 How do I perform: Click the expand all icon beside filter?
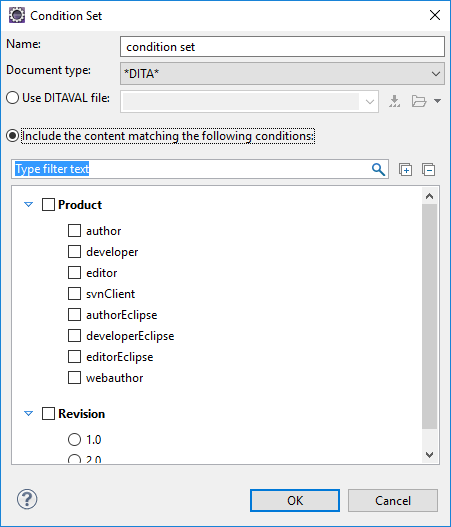[x=405, y=169]
